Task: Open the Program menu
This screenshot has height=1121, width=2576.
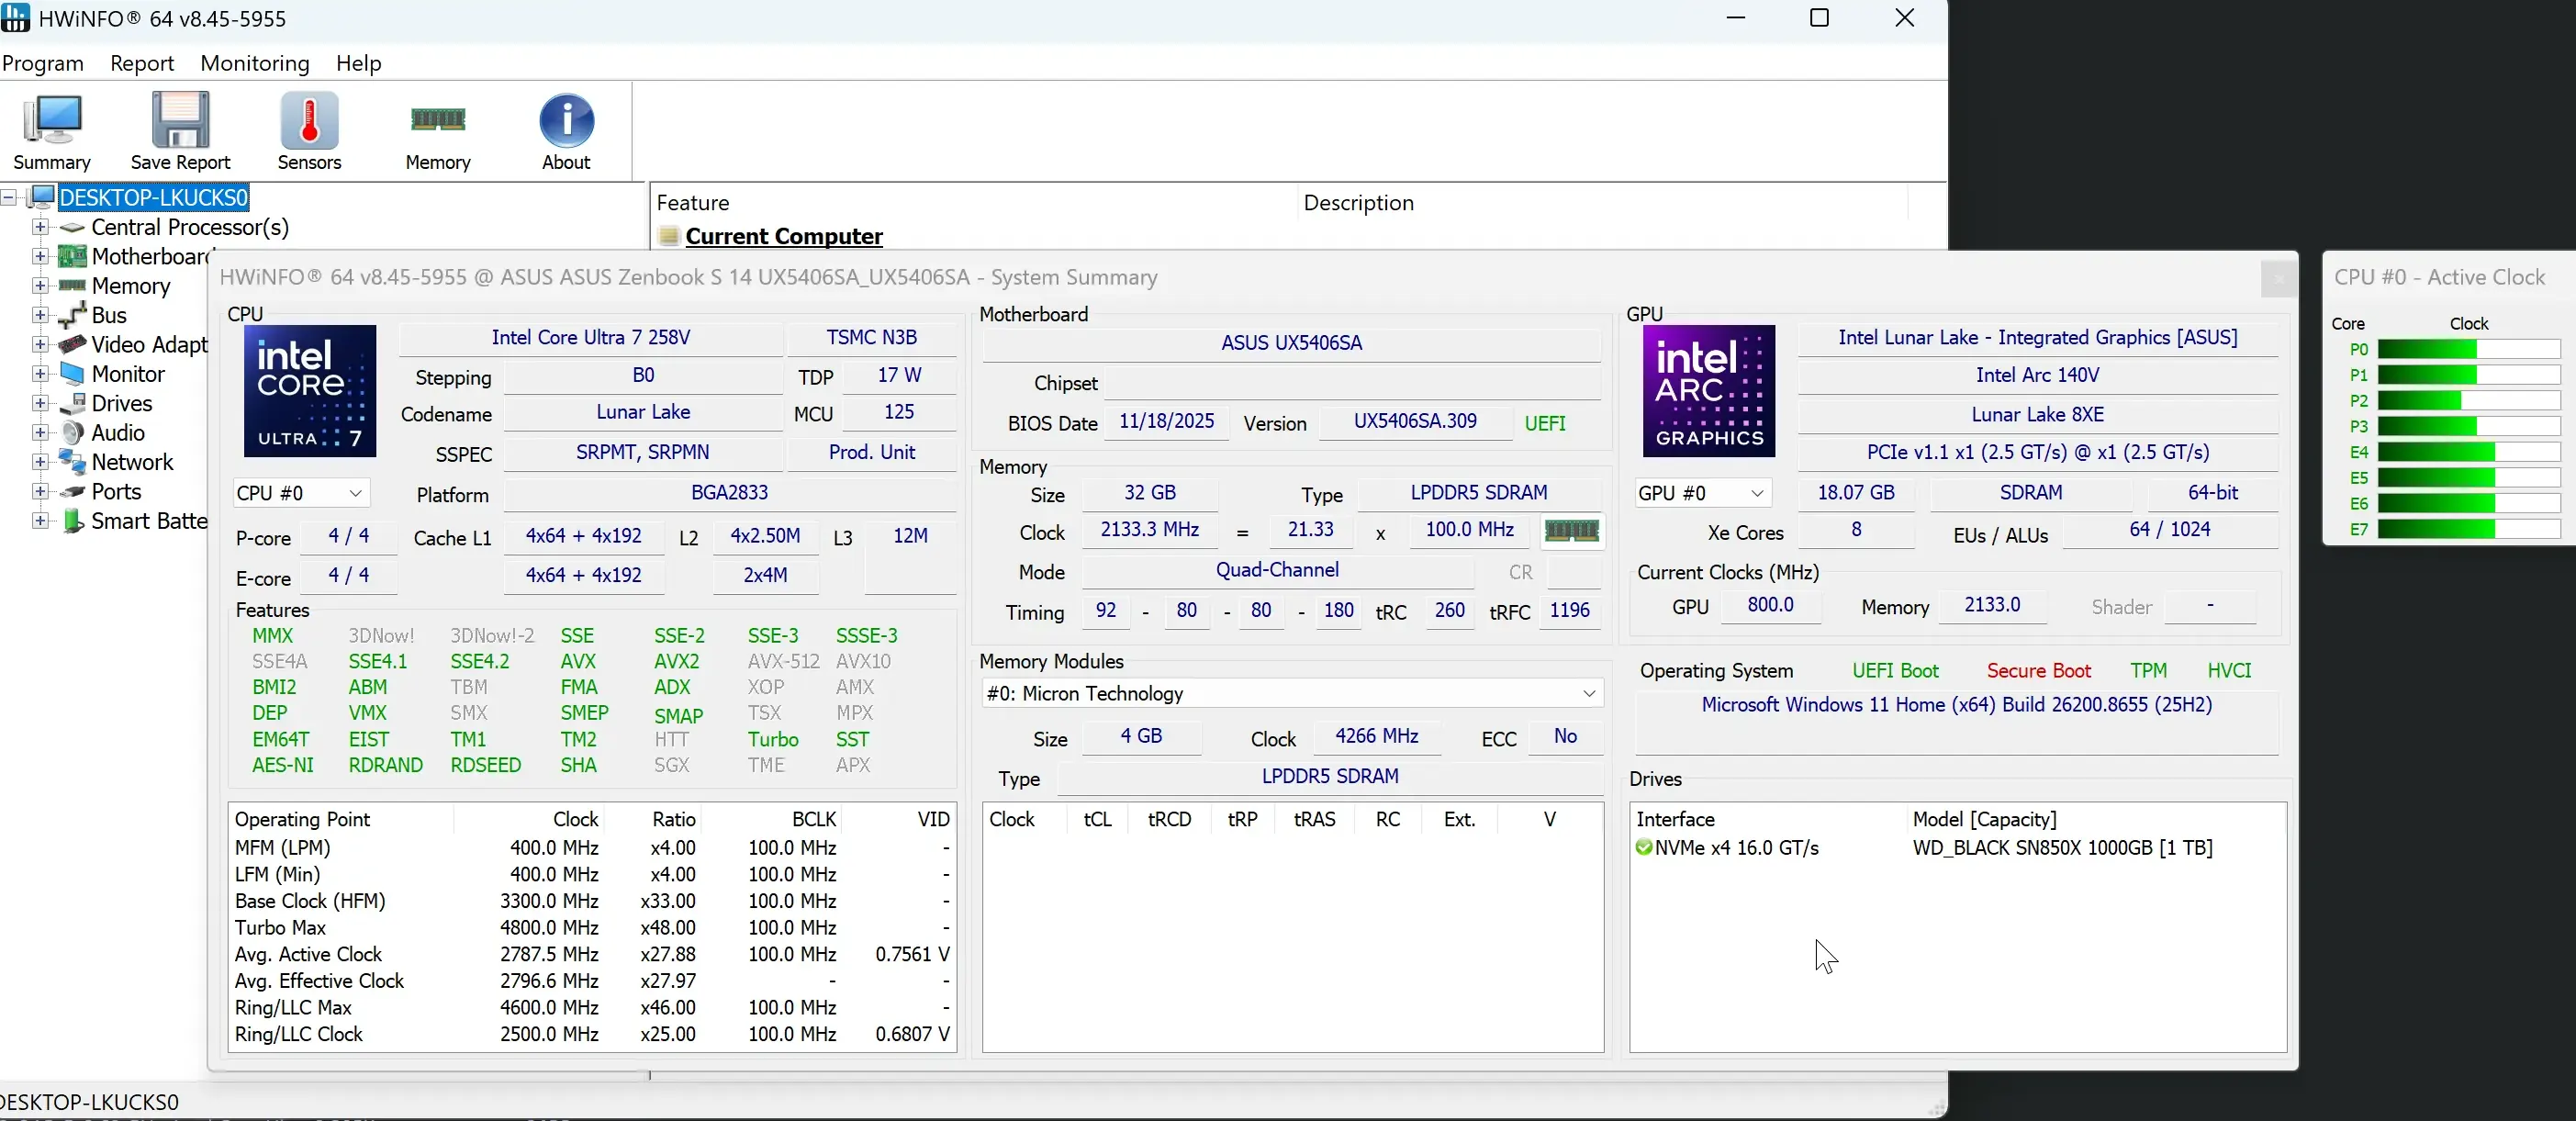Action: (x=43, y=63)
